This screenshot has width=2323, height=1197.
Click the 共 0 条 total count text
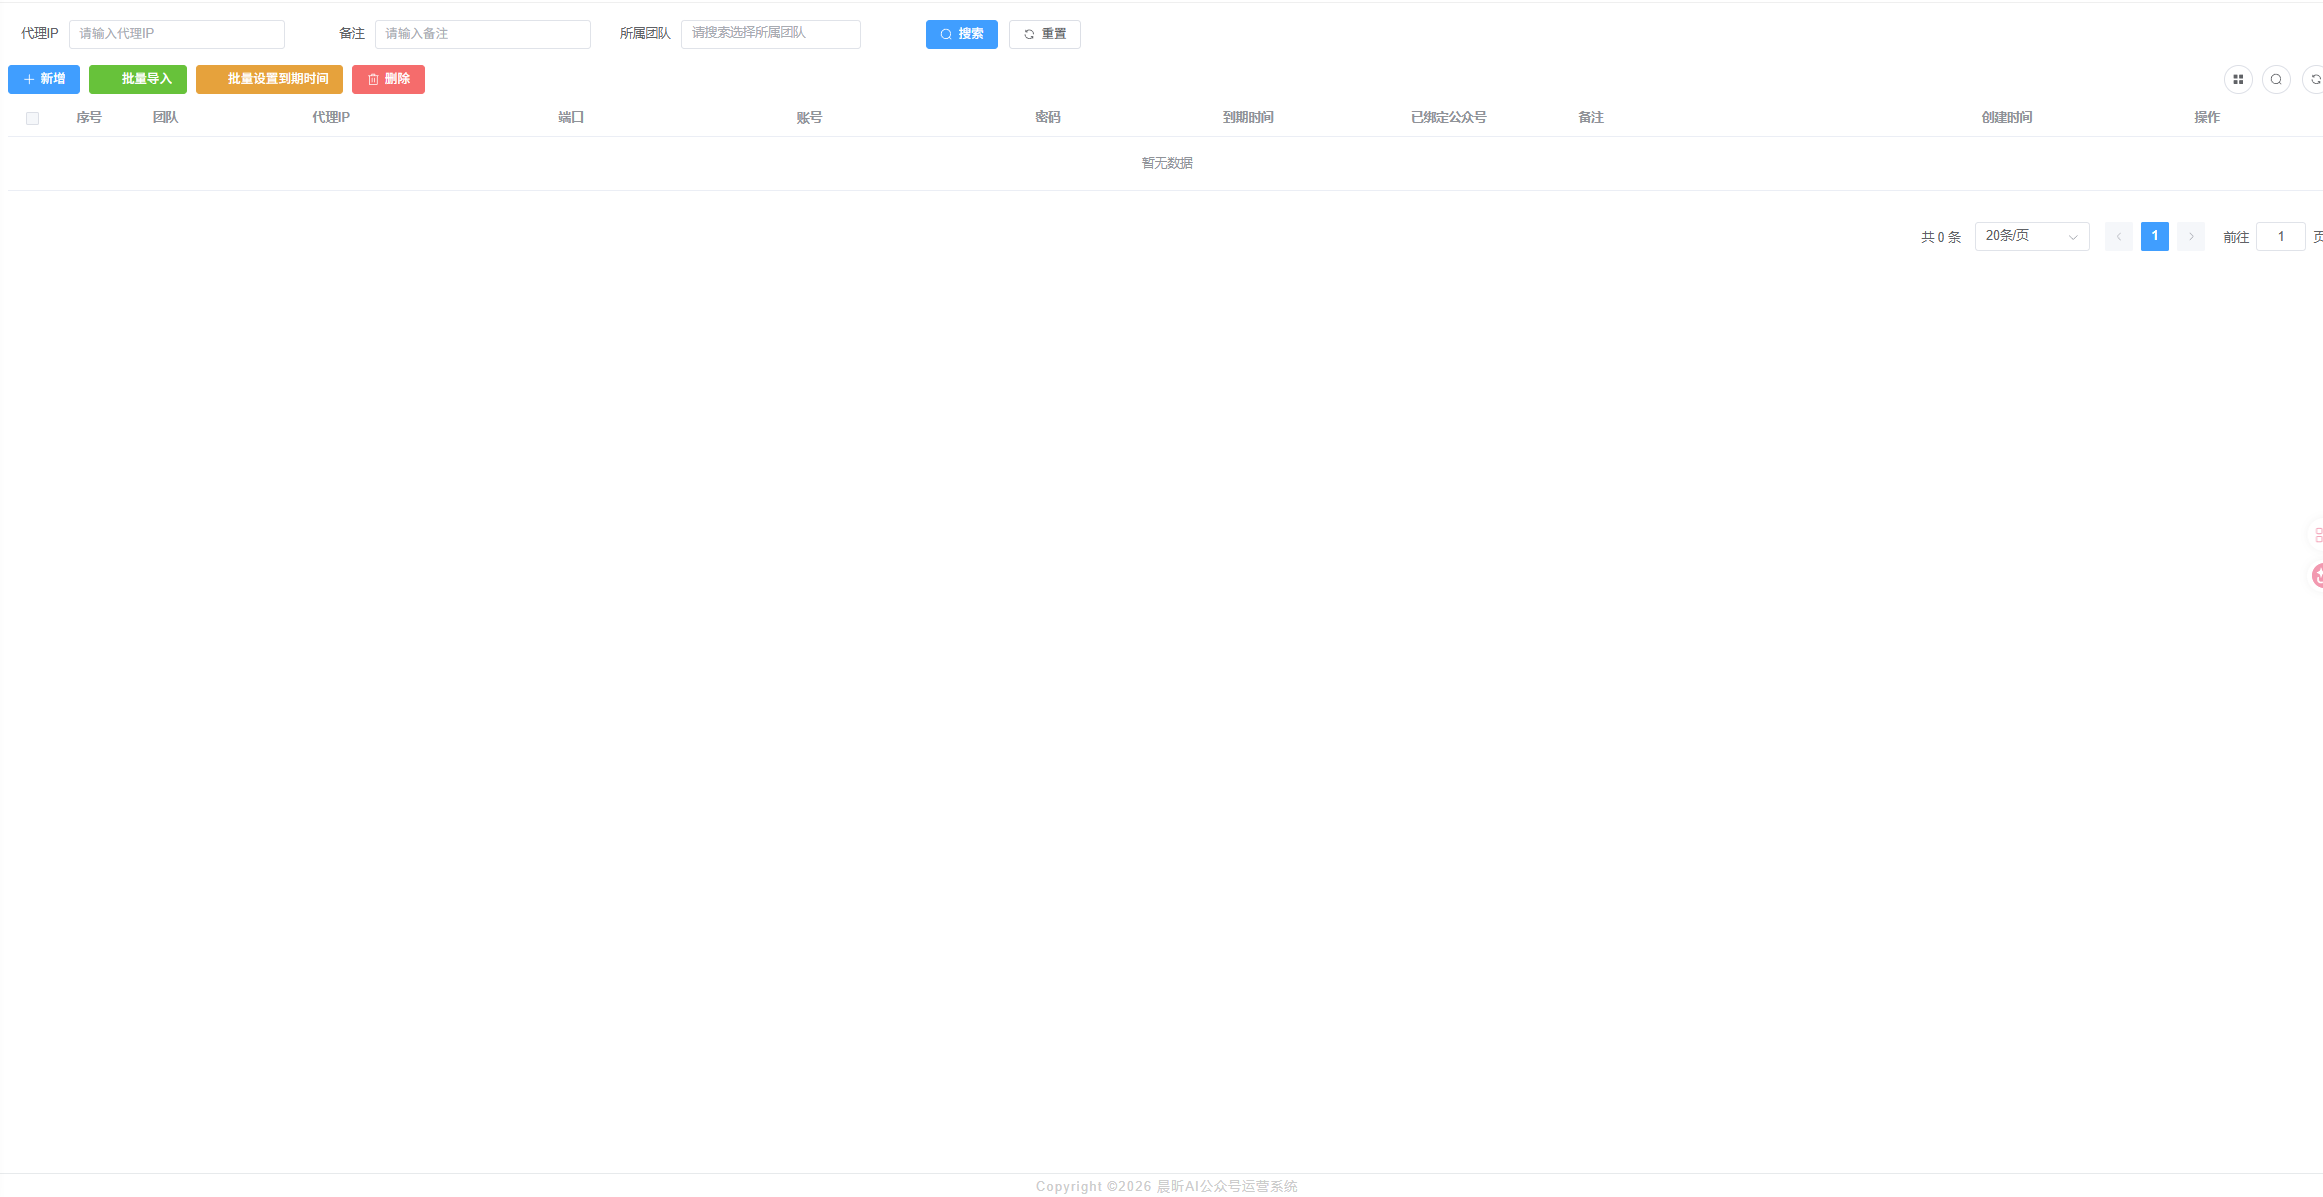1941,237
